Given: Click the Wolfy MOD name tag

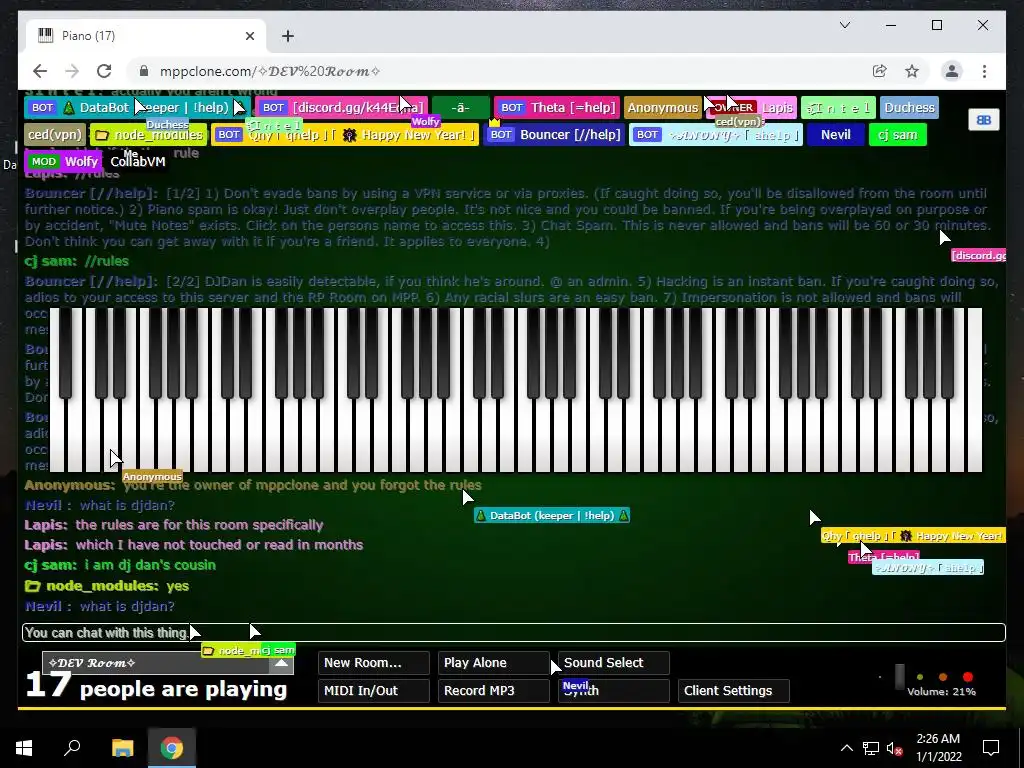Looking at the screenshot, I should point(63,161).
